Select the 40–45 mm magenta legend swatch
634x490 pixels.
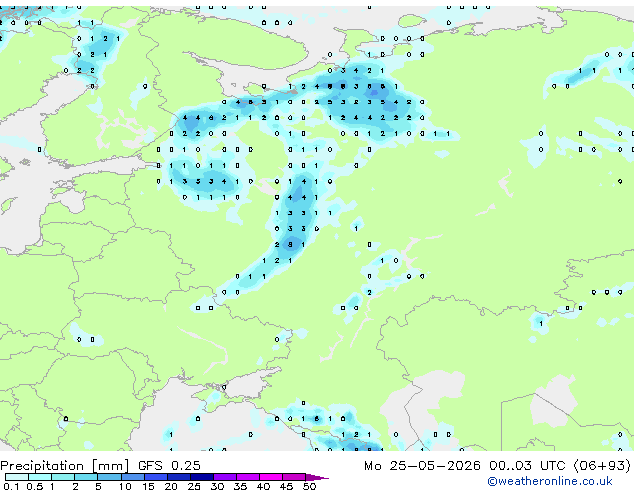(x=271, y=477)
